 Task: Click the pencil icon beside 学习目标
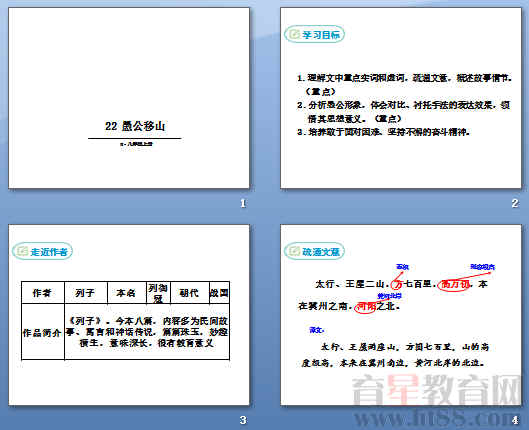pyautogui.click(x=294, y=34)
